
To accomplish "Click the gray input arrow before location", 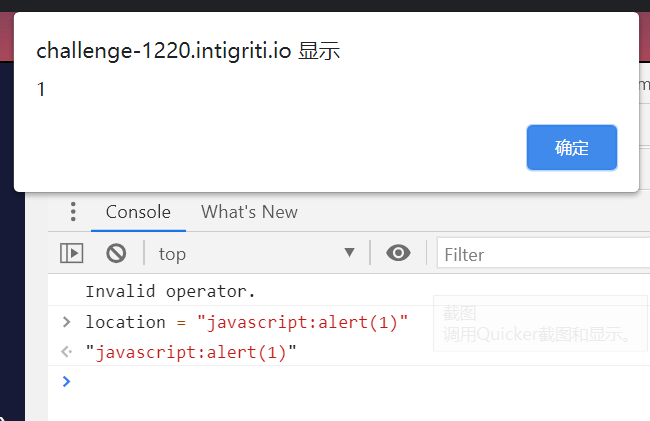I will 66,322.
